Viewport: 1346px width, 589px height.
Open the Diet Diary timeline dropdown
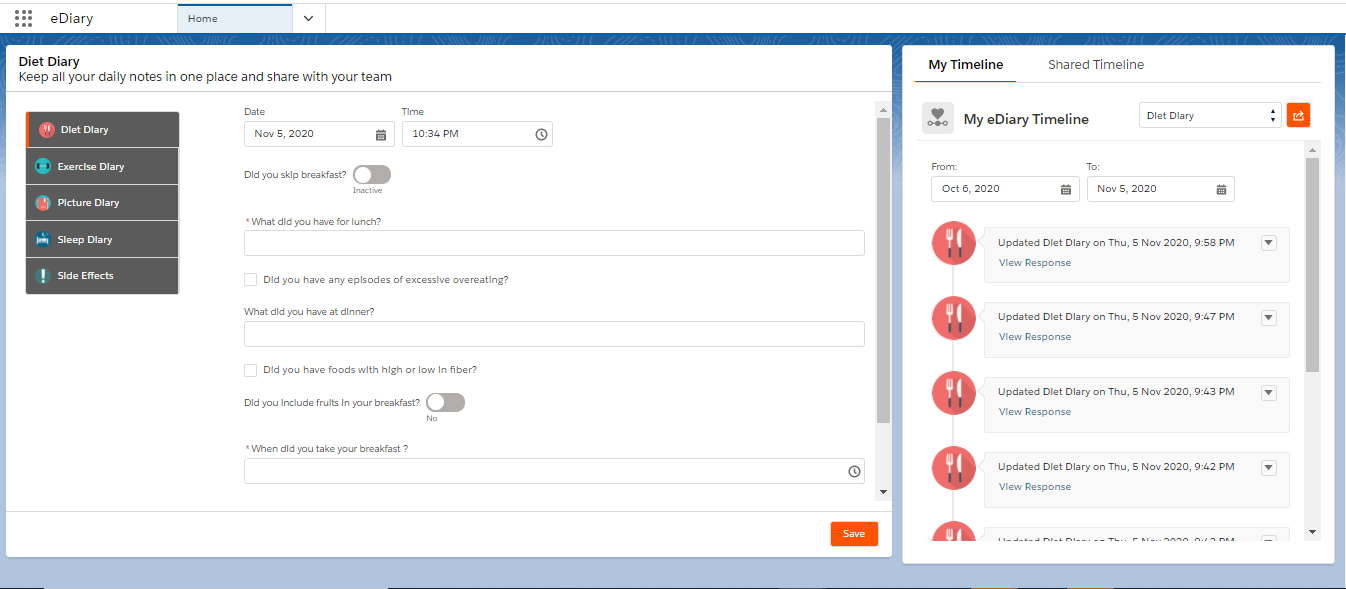(1210, 116)
